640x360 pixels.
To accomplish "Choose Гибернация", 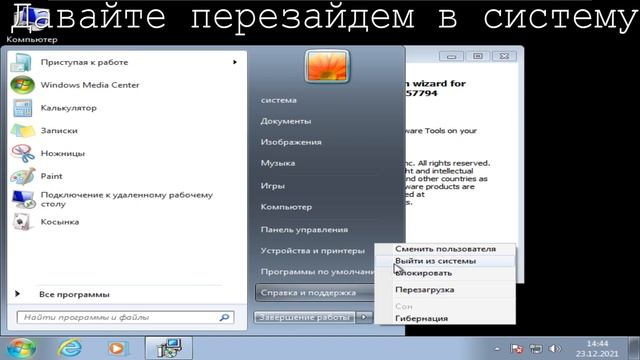I will [x=445, y=318].
